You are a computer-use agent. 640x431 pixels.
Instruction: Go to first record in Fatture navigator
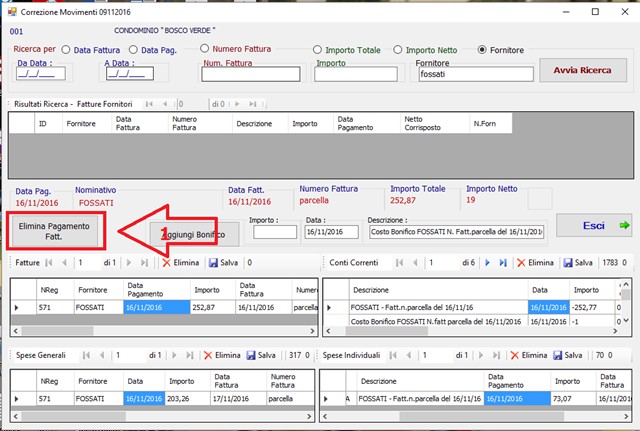click(49, 263)
